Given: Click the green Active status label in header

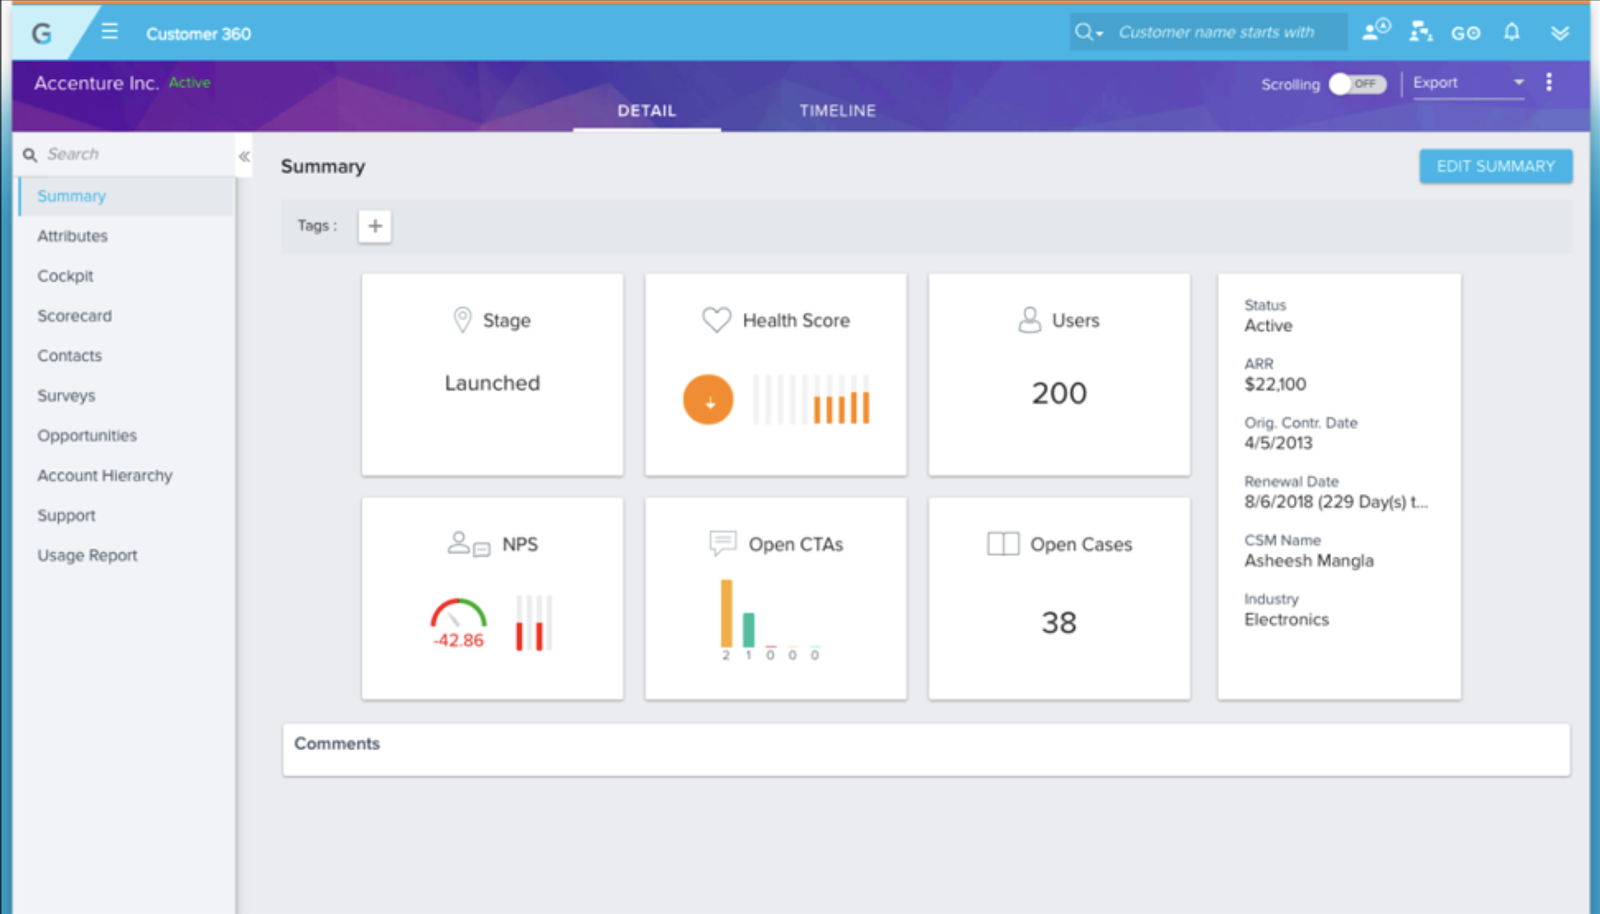Looking at the screenshot, I should pyautogui.click(x=189, y=82).
